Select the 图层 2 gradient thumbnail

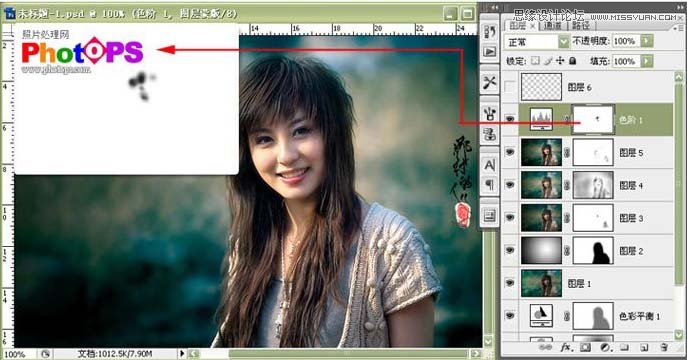click(x=541, y=251)
